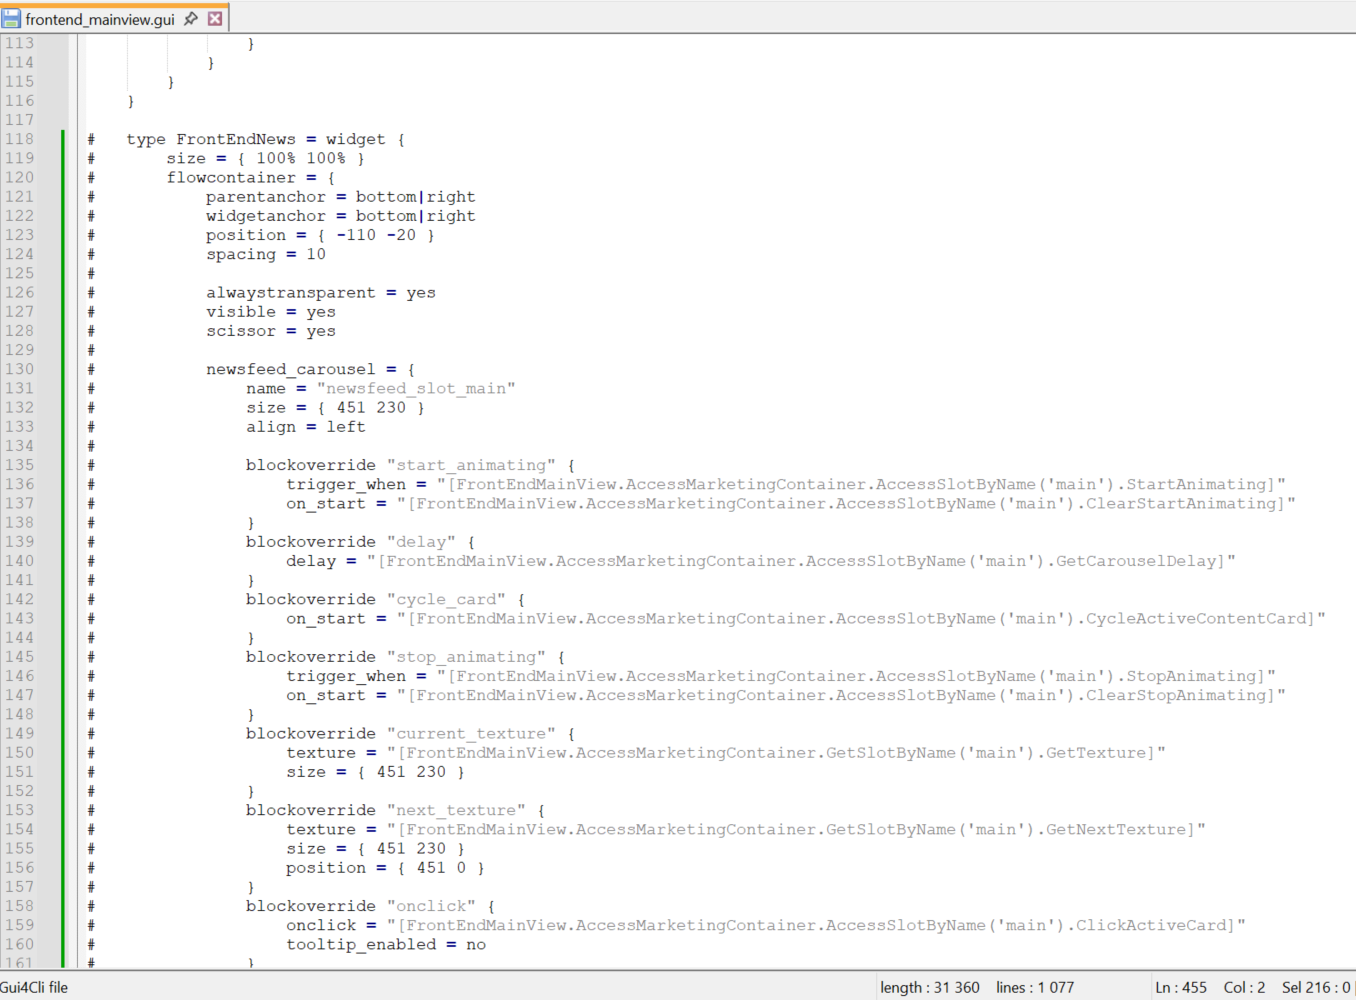Click the blockoverride "current_texture" line

click(x=411, y=734)
